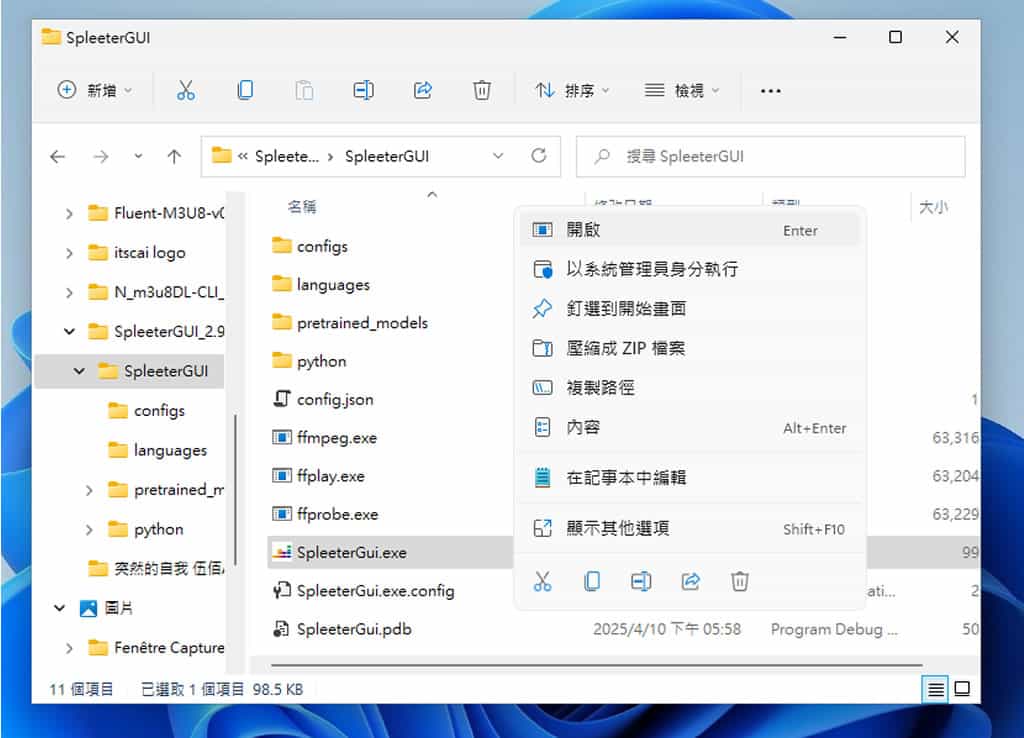Open the 檢視 View dropdown
The image size is (1024, 738).
[x=682, y=90]
